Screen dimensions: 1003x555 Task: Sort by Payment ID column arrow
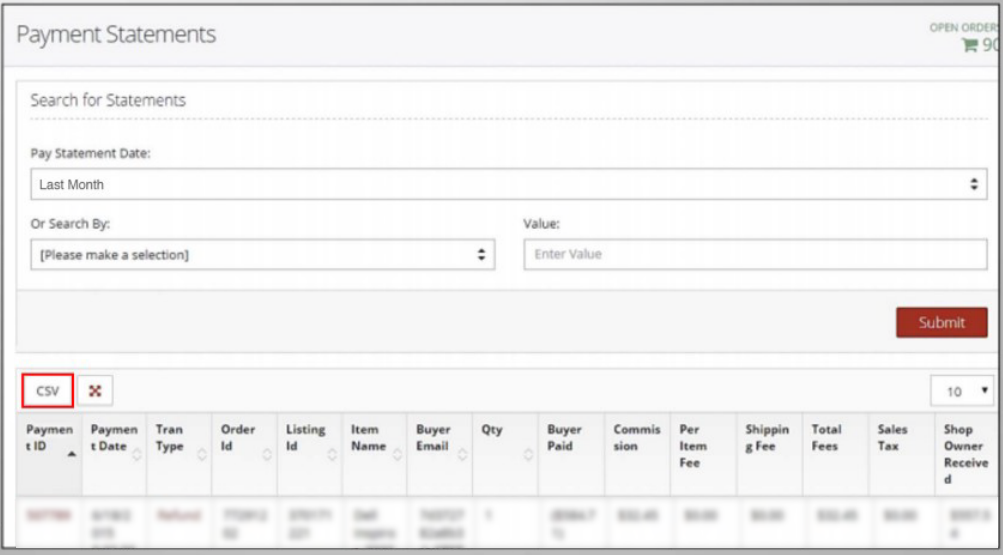point(71,455)
